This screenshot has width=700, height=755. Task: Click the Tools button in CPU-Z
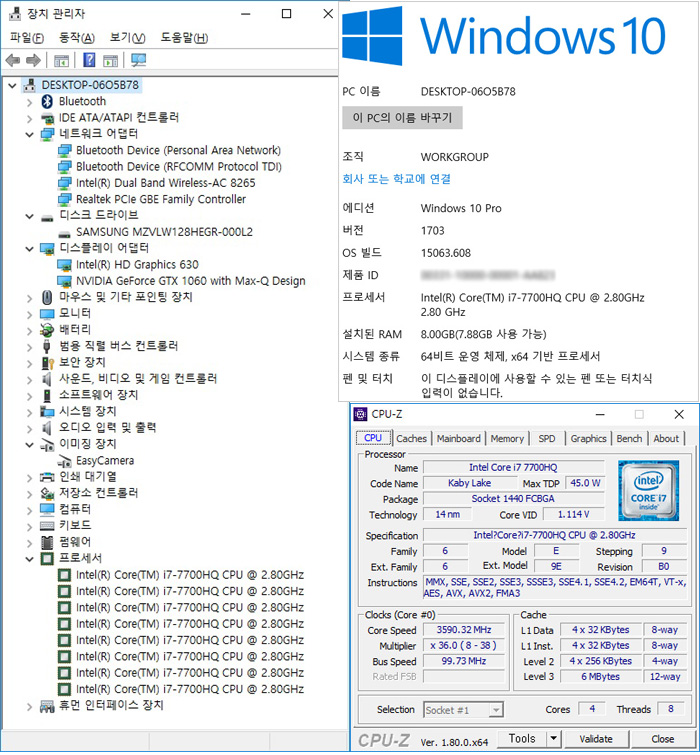click(x=522, y=739)
